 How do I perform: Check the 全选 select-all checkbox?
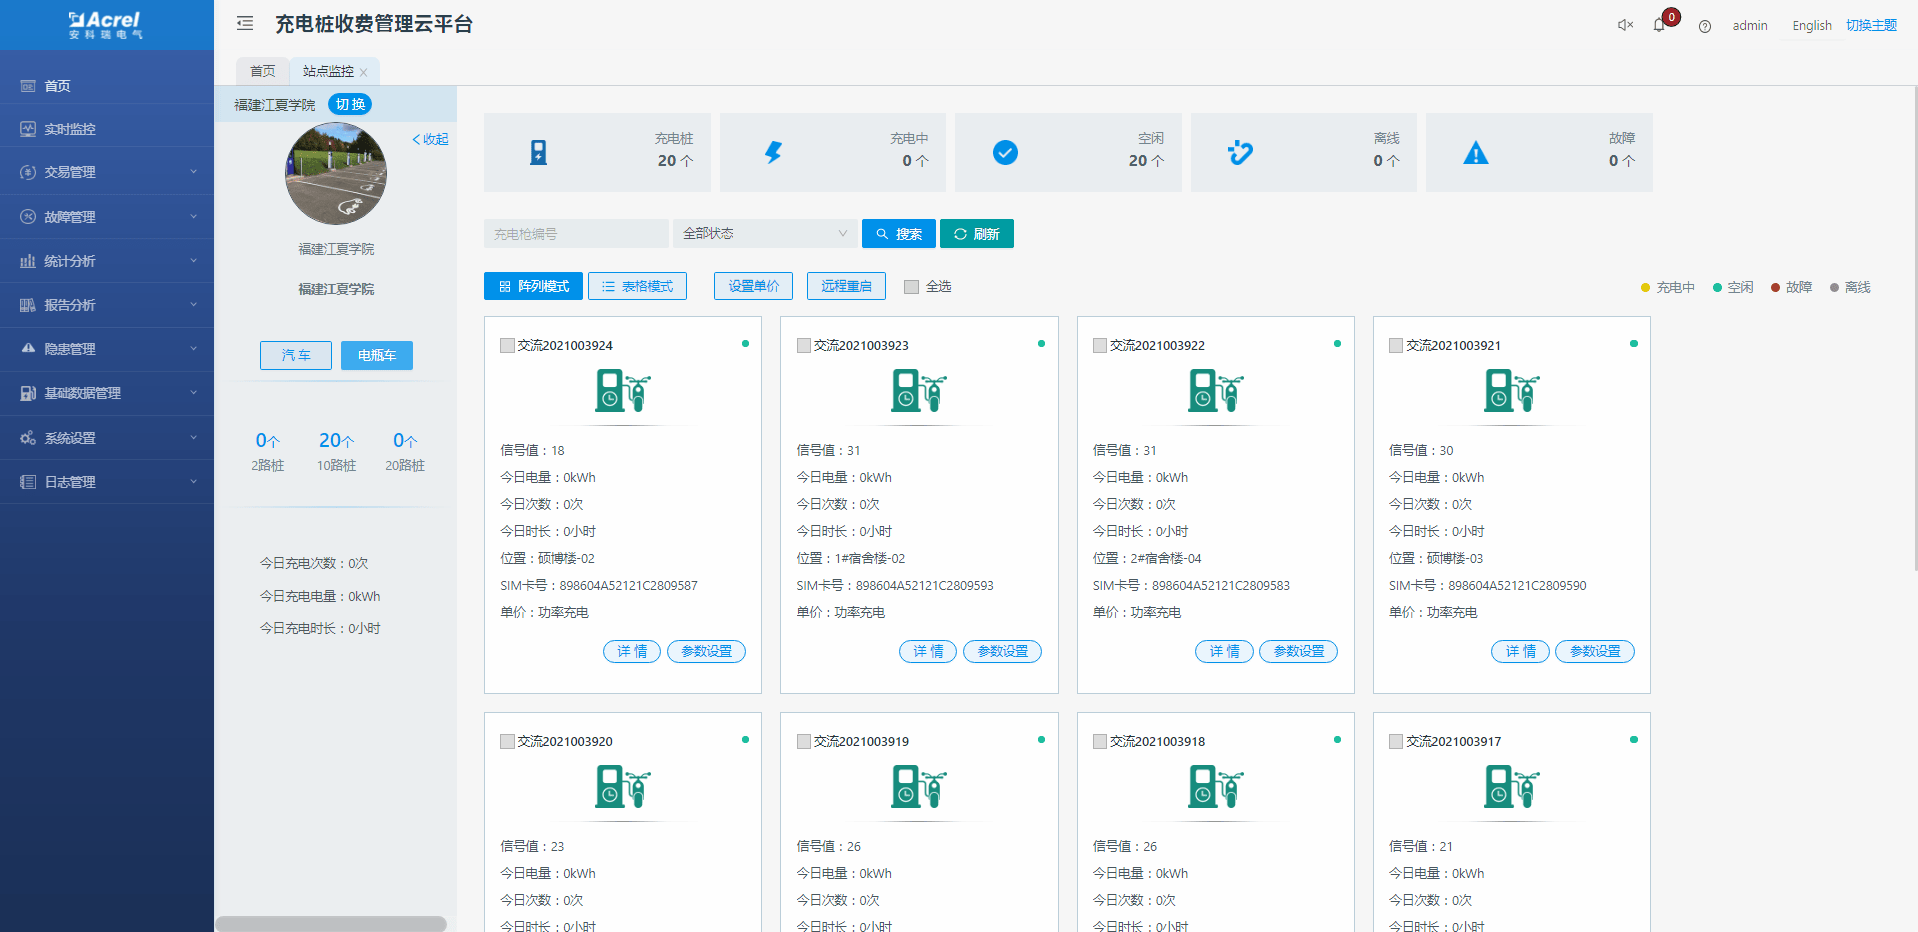pyautogui.click(x=911, y=287)
